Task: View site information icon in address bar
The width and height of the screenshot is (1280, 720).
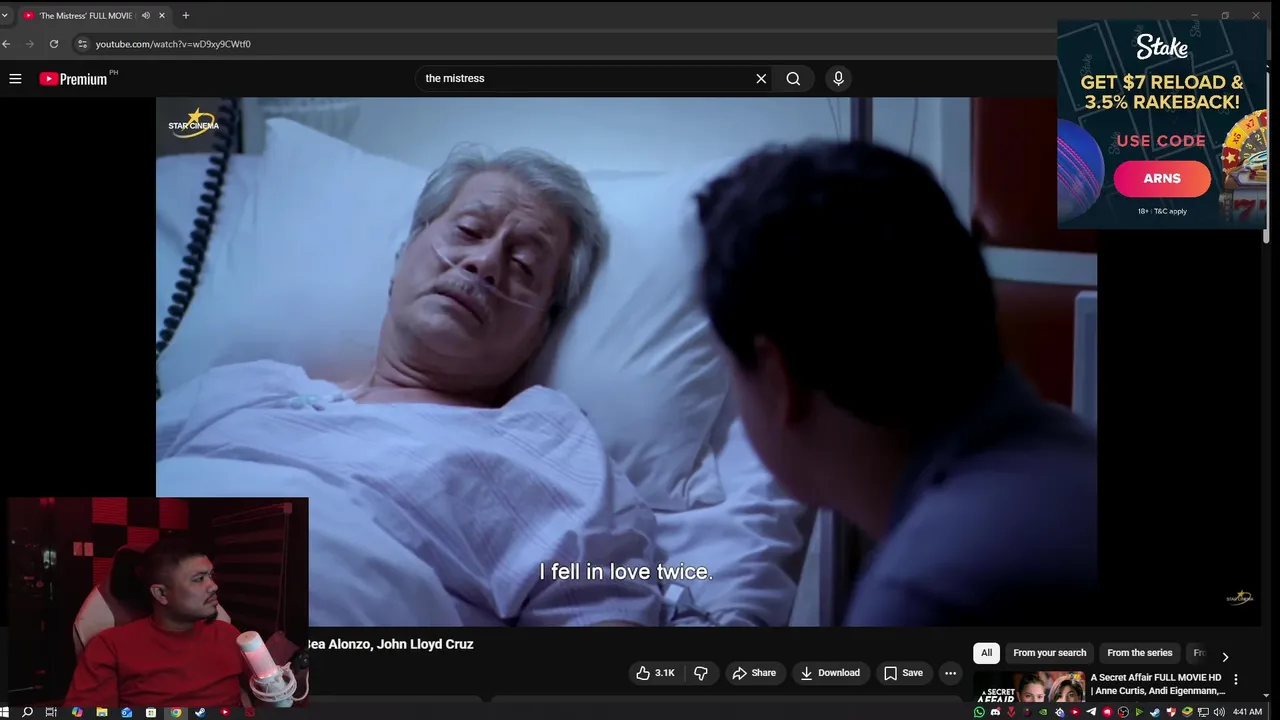Action: point(83,44)
